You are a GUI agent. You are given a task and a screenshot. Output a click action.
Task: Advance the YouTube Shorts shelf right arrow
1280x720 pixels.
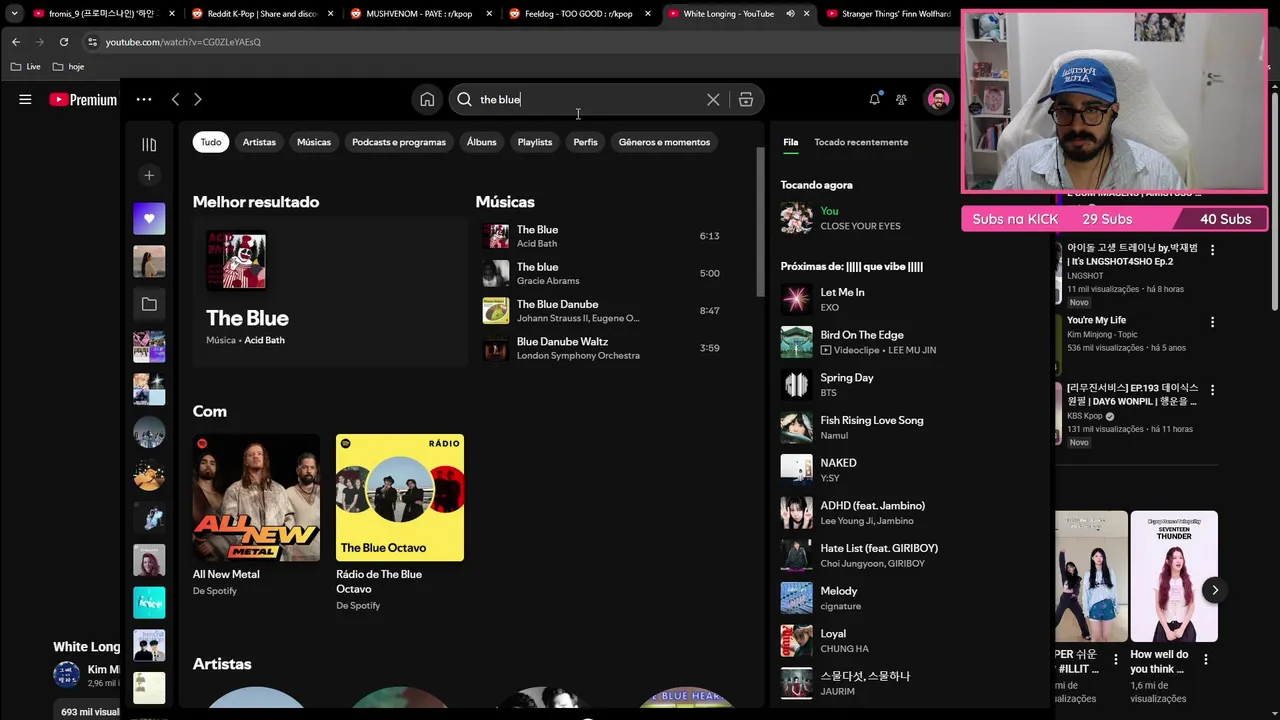1215,590
